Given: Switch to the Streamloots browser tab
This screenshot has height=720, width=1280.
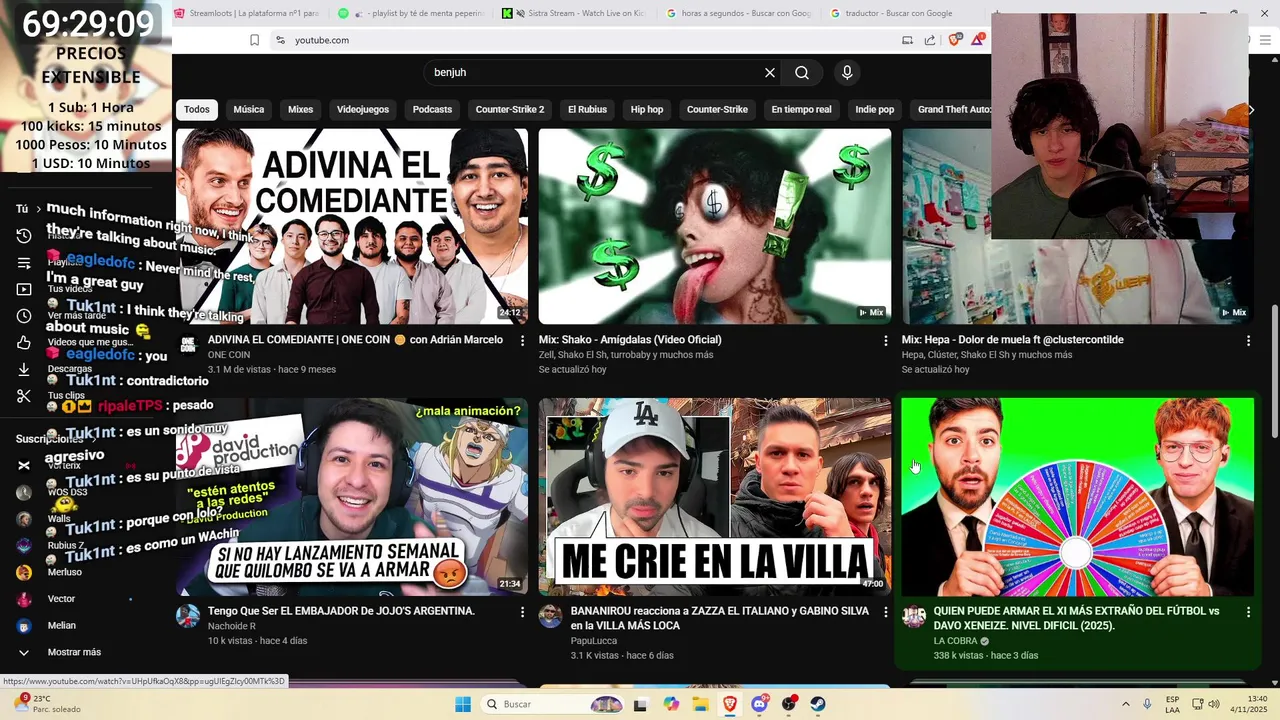Looking at the screenshot, I should [245, 14].
